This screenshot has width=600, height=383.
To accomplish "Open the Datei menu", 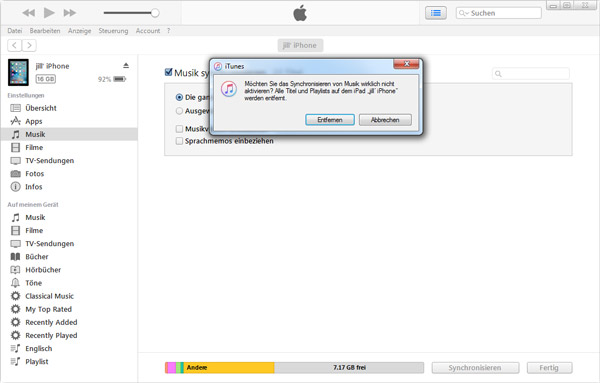I will pos(15,31).
